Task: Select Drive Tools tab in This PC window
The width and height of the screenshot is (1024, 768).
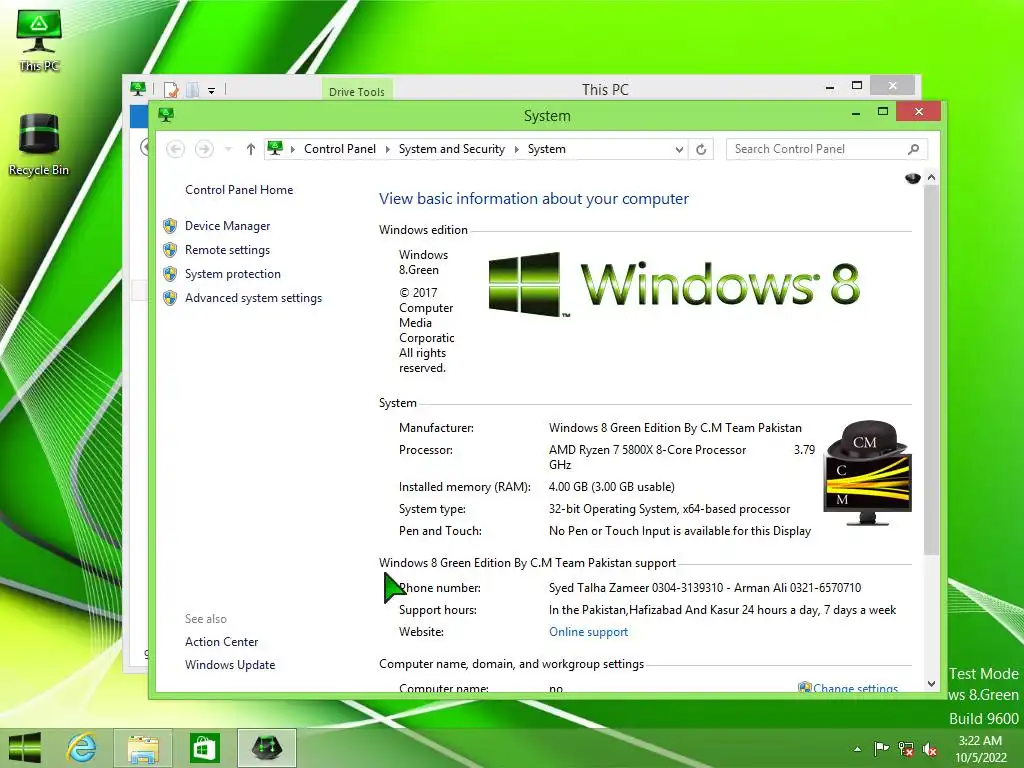Action: click(x=357, y=91)
